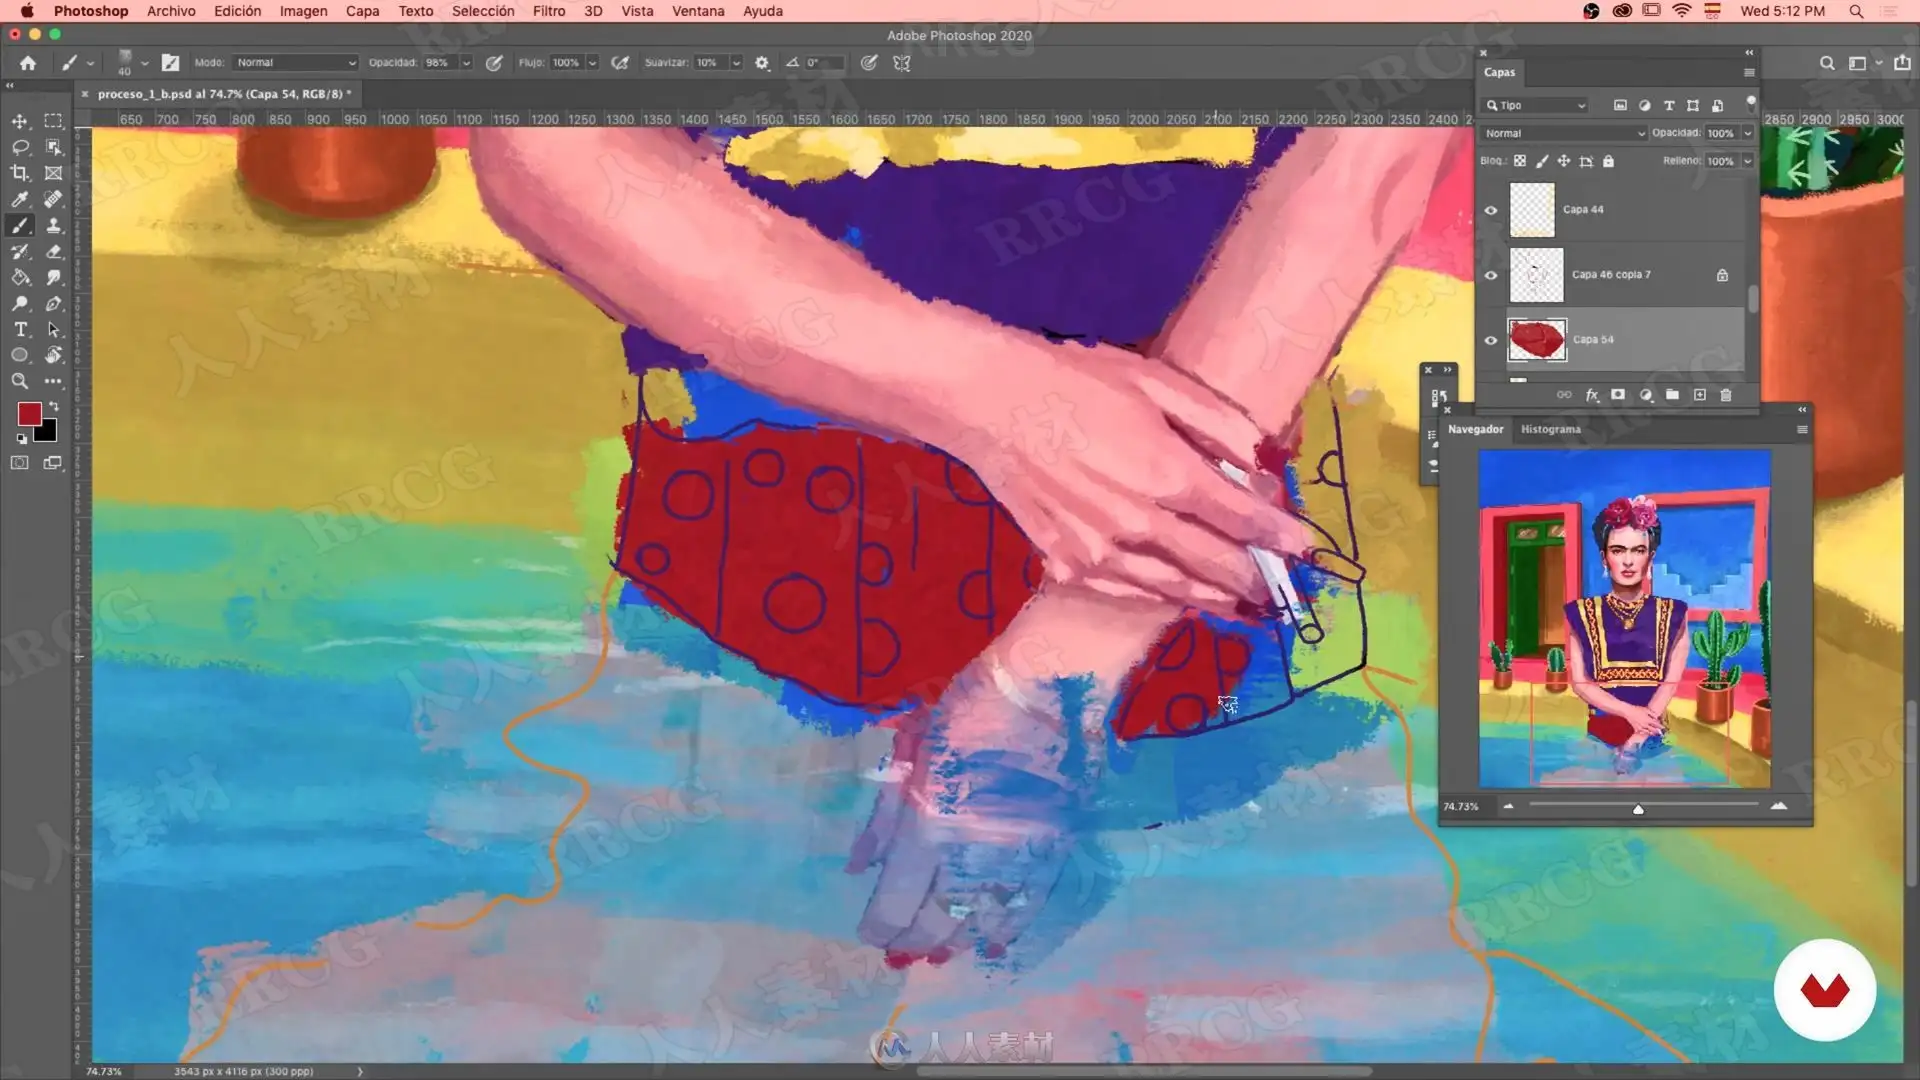1920x1080 pixels.
Task: Hide the Capa 46 copia 7 layer
Action: click(x=1491, y=275)
